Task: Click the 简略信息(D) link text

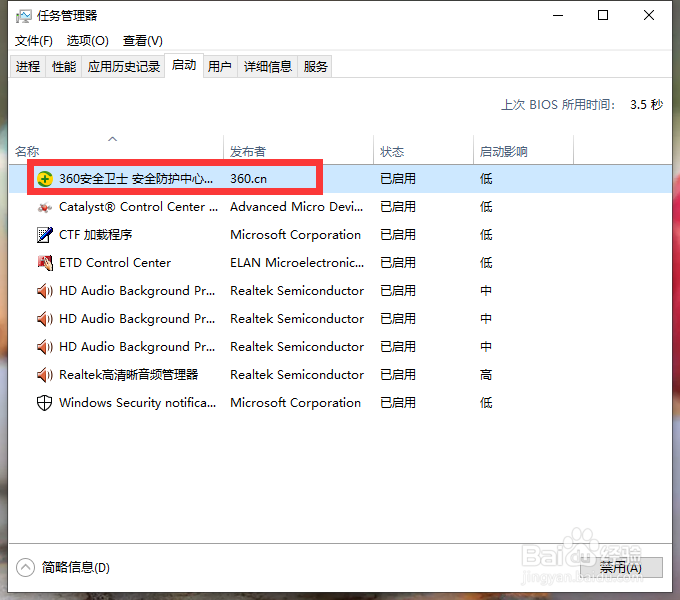Action: point(76,567)
